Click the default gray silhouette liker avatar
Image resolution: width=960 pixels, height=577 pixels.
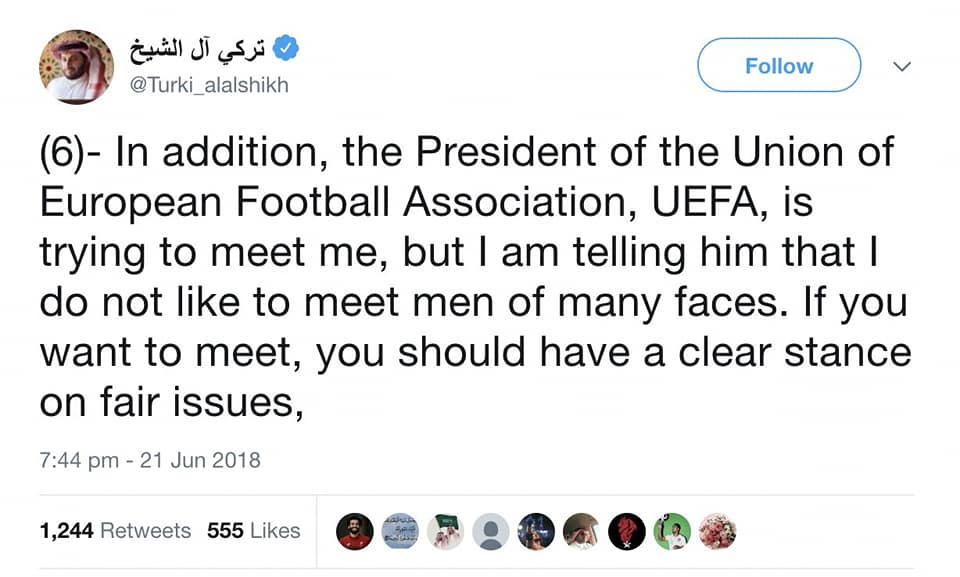pyautogui.click(x=490, y=532)
